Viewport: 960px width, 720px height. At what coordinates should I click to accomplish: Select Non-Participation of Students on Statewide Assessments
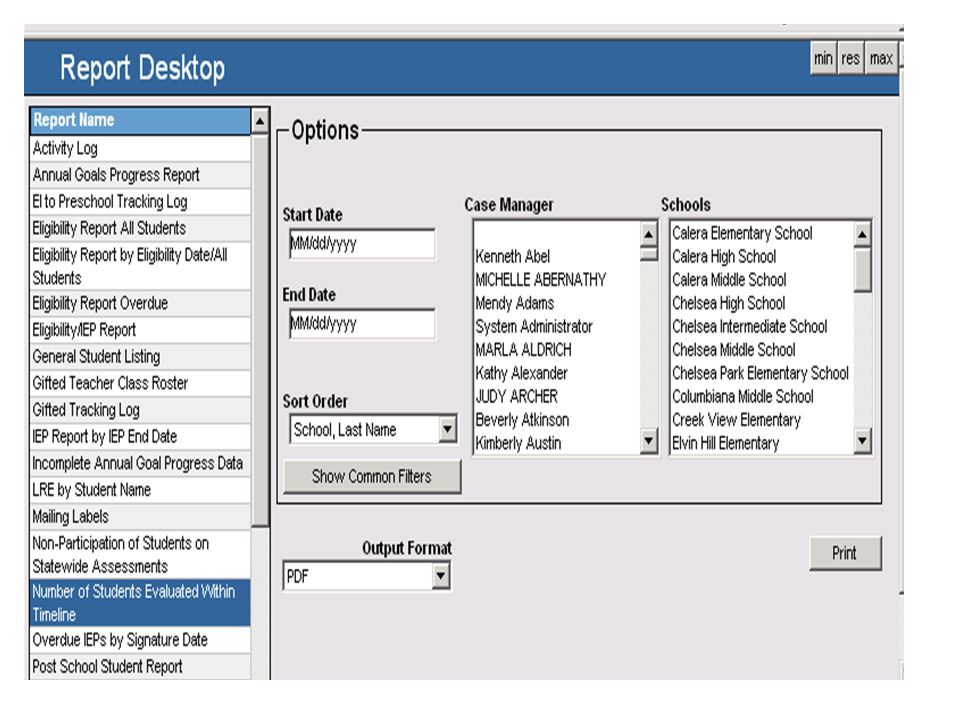click(140, 555)
